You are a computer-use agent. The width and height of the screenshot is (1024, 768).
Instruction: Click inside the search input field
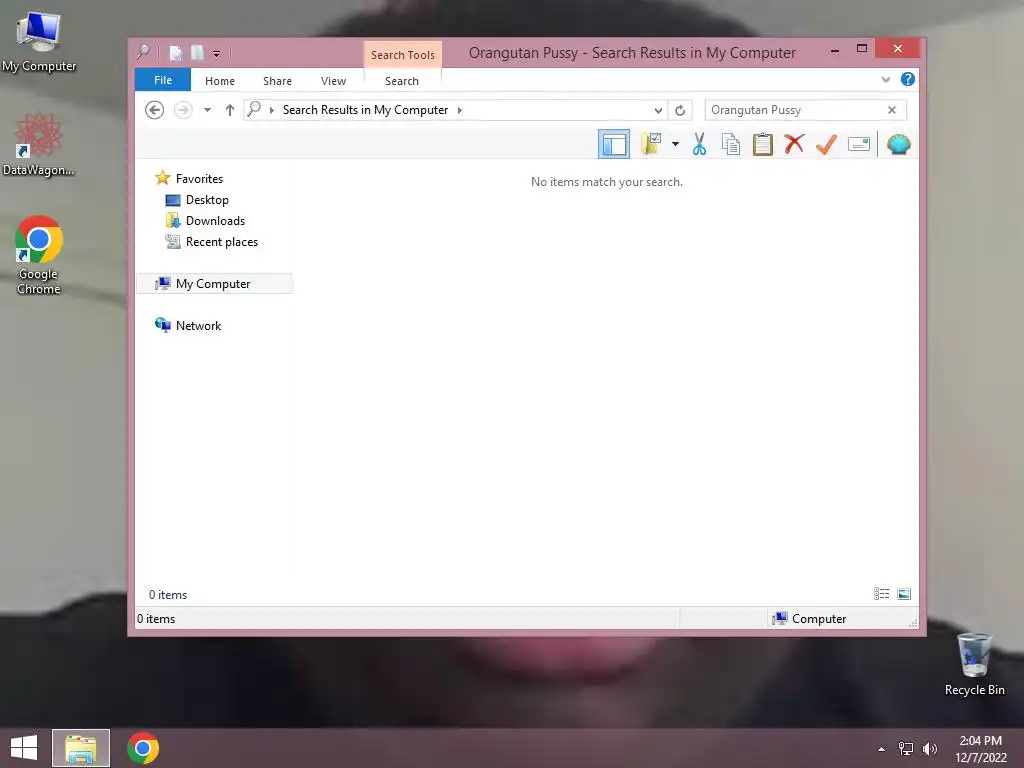click(x=795, y=110)
